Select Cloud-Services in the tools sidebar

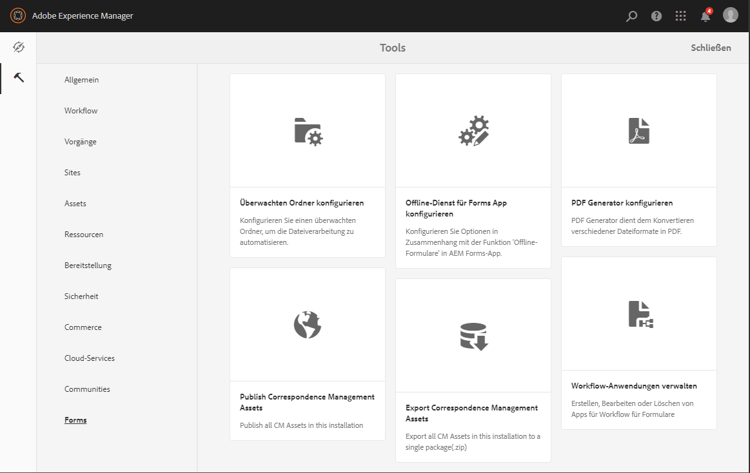click(x=89, y=358)
